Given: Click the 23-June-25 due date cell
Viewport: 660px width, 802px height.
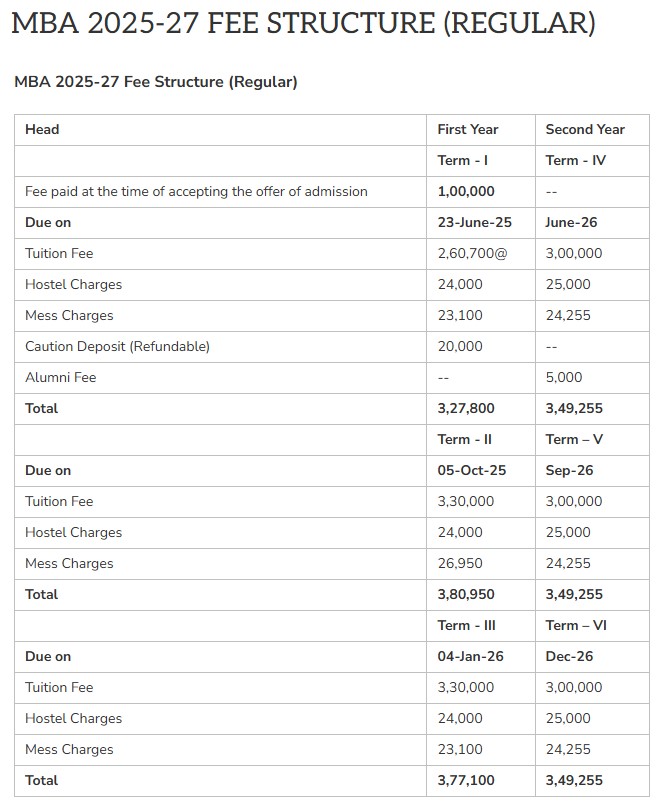Looking at the screenshot, I should (474, 222).
